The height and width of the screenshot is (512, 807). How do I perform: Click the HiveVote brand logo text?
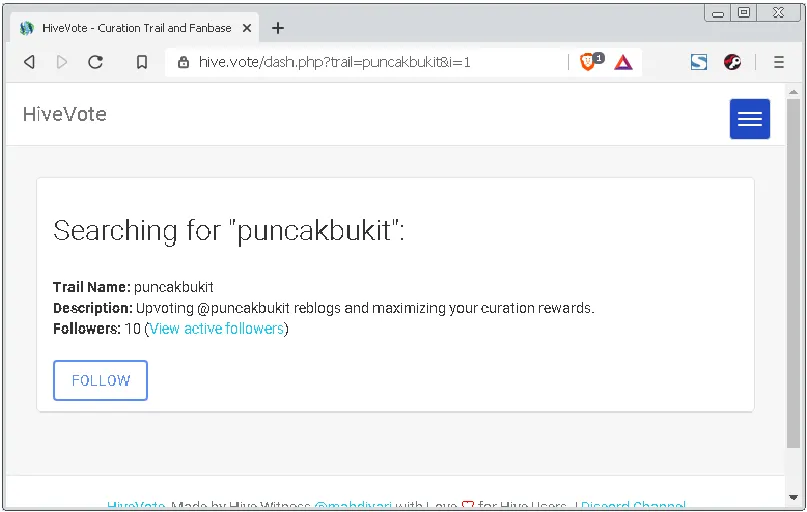coord(65,114)
